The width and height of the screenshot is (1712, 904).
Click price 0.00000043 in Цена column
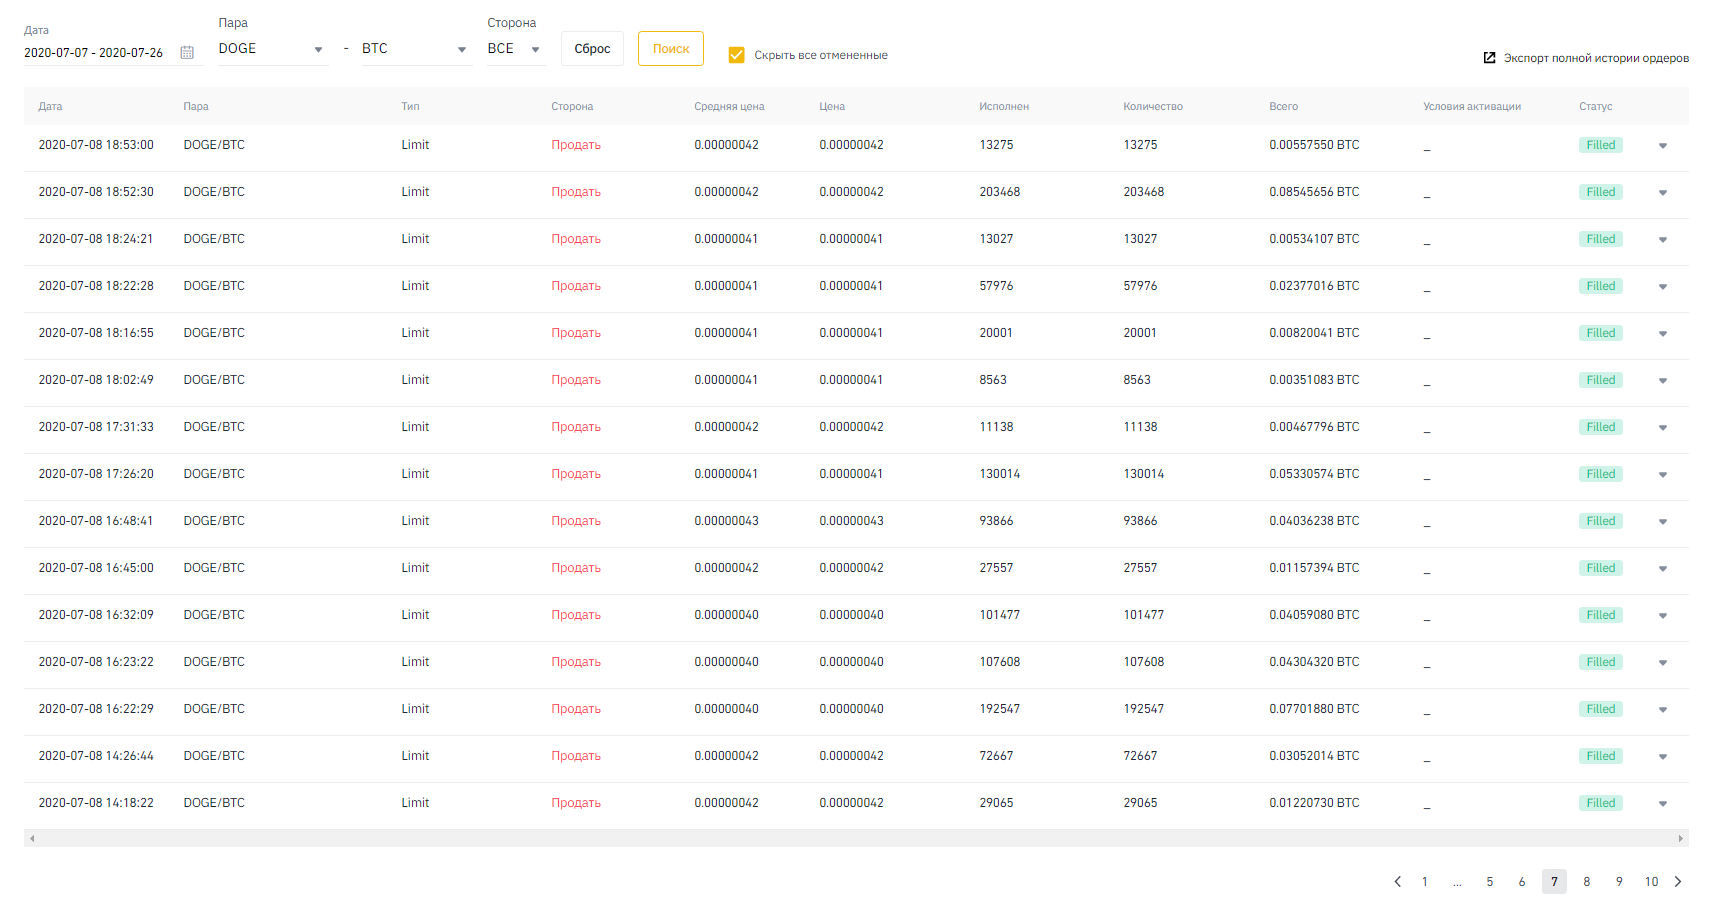851,521
